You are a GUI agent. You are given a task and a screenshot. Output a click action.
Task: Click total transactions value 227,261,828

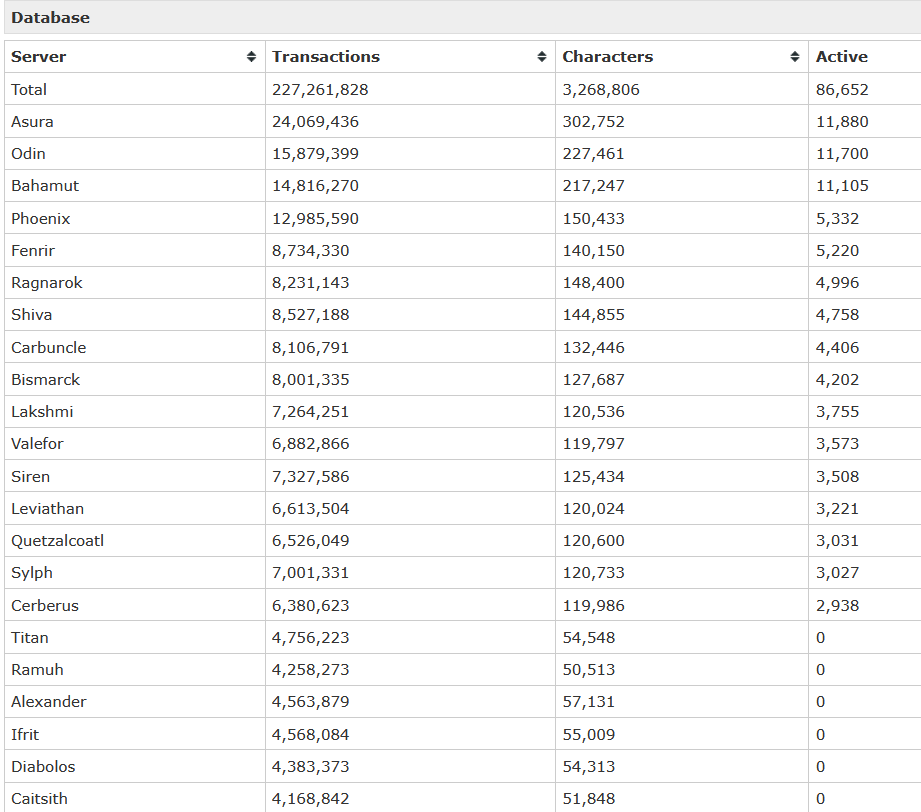[x=320, y=89]
